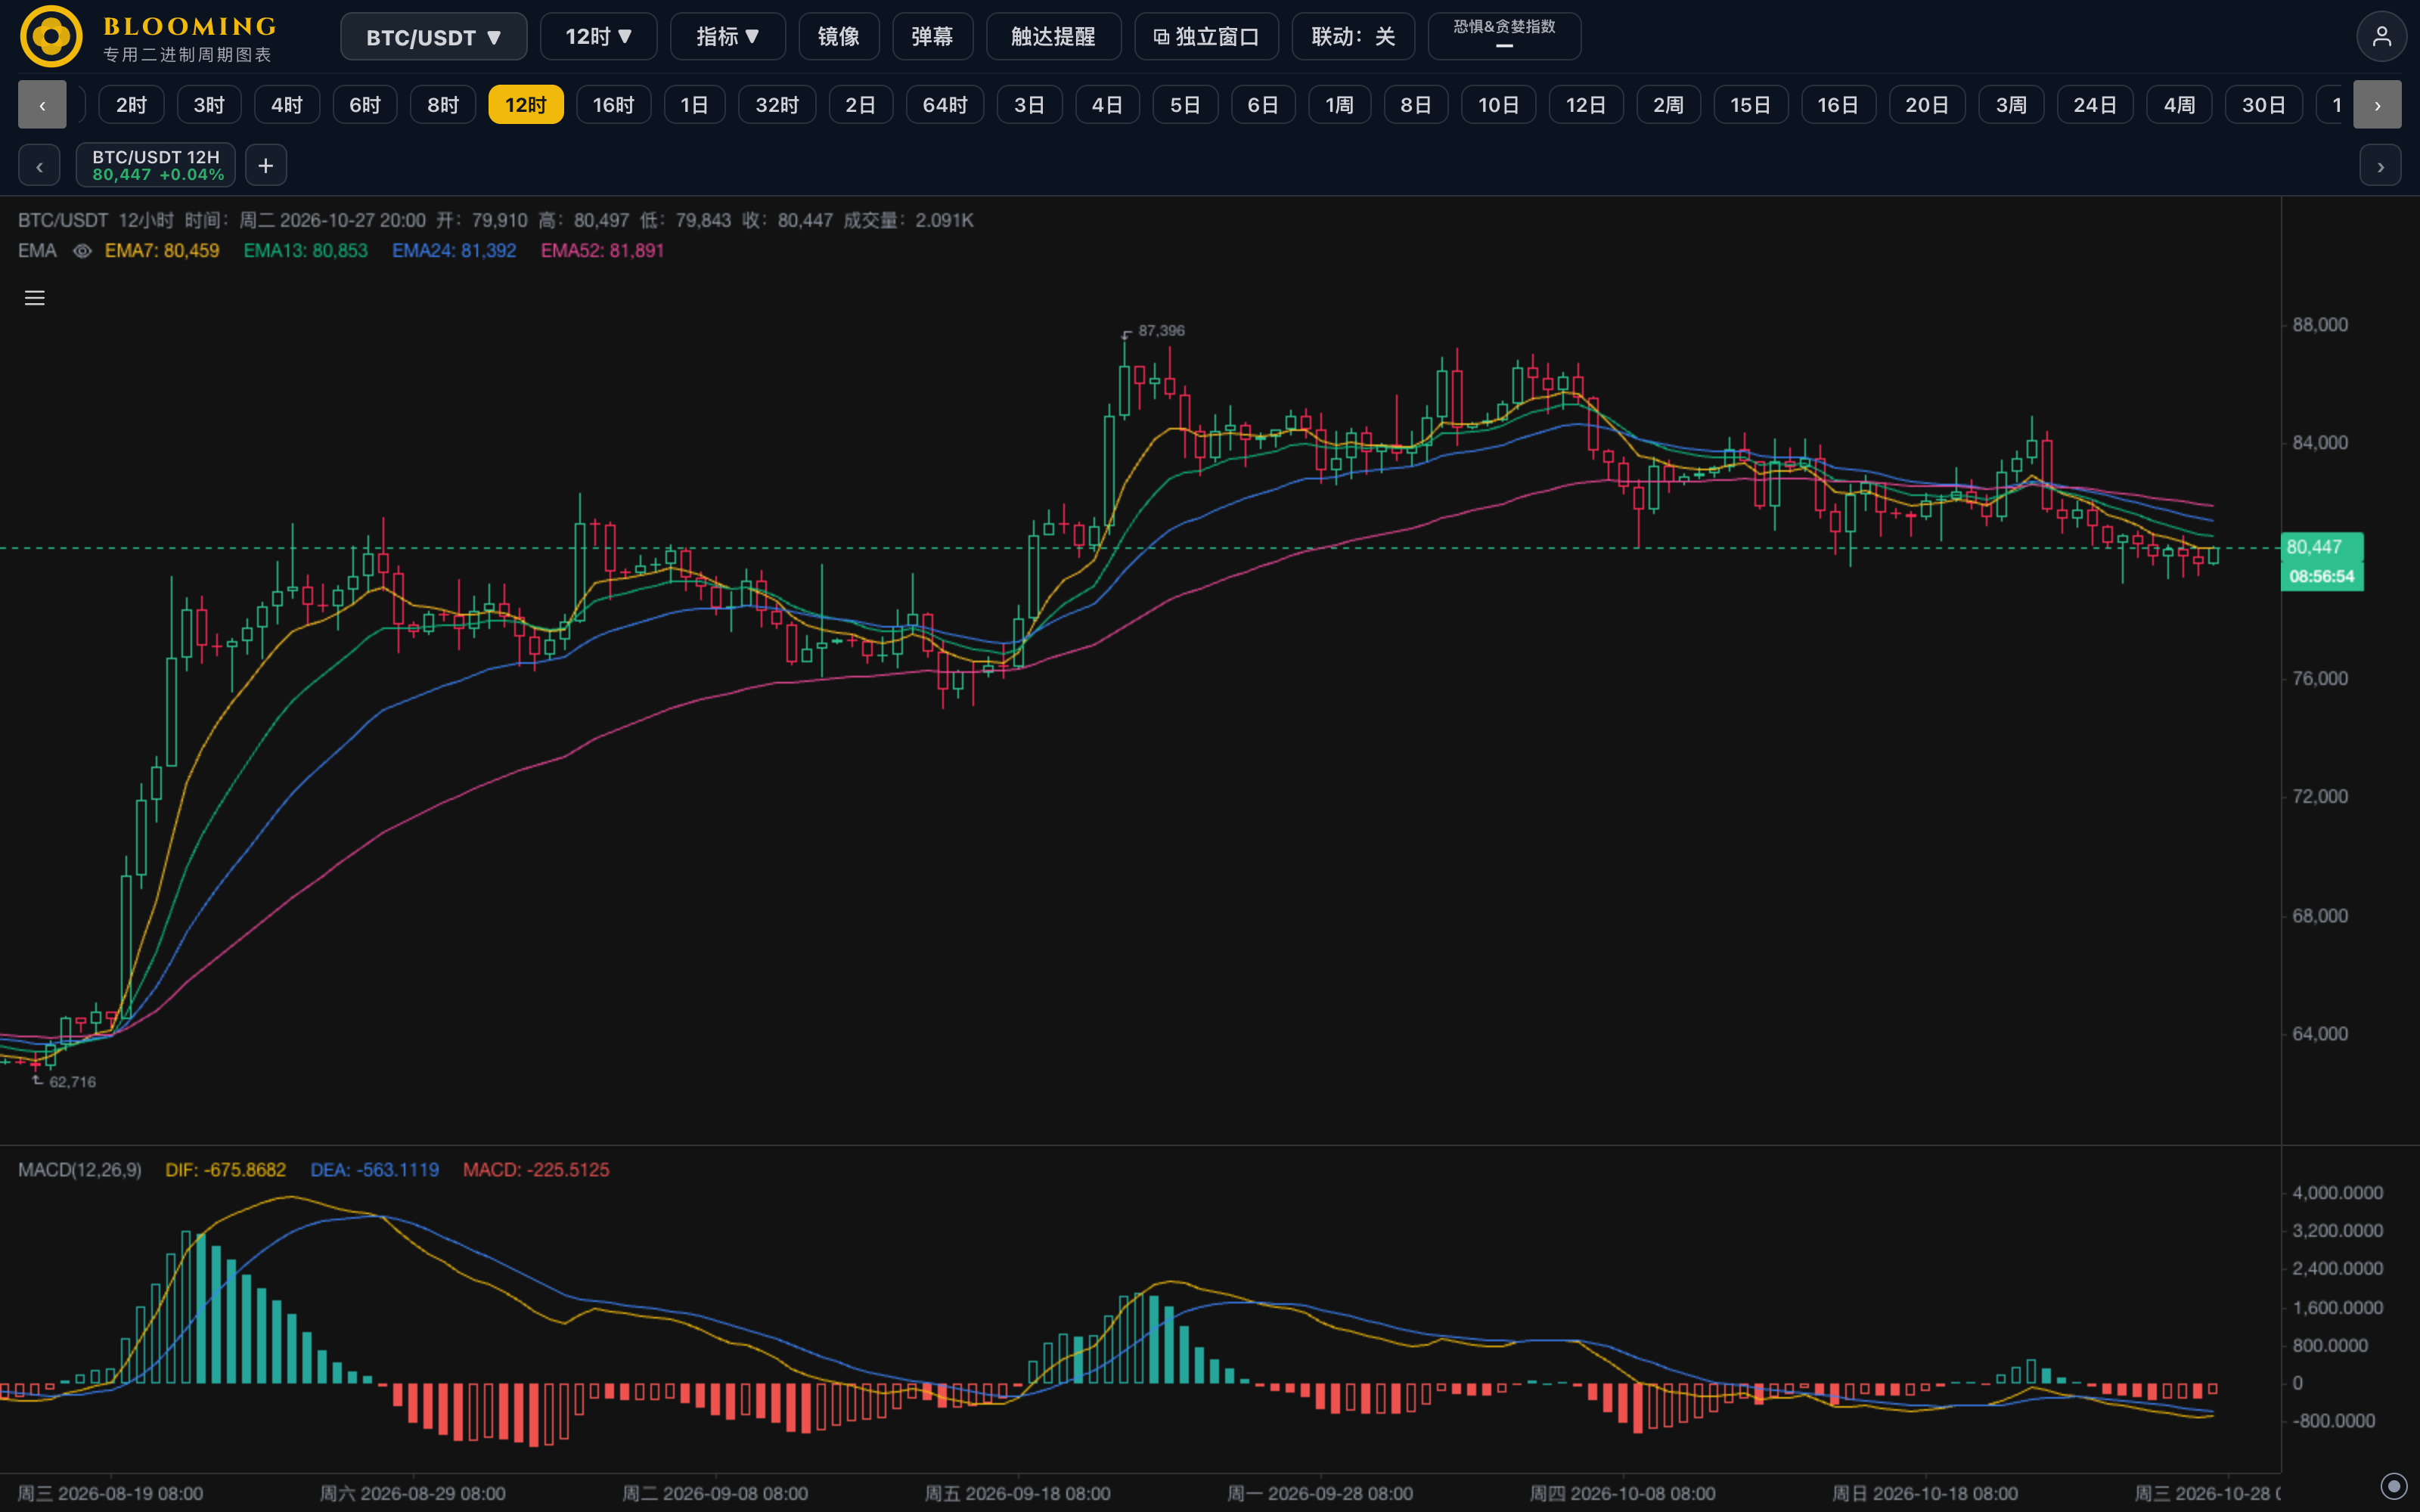Select the 2时 timeframe
Screen dimensions: 2420x1512
(x=131, y=105)
